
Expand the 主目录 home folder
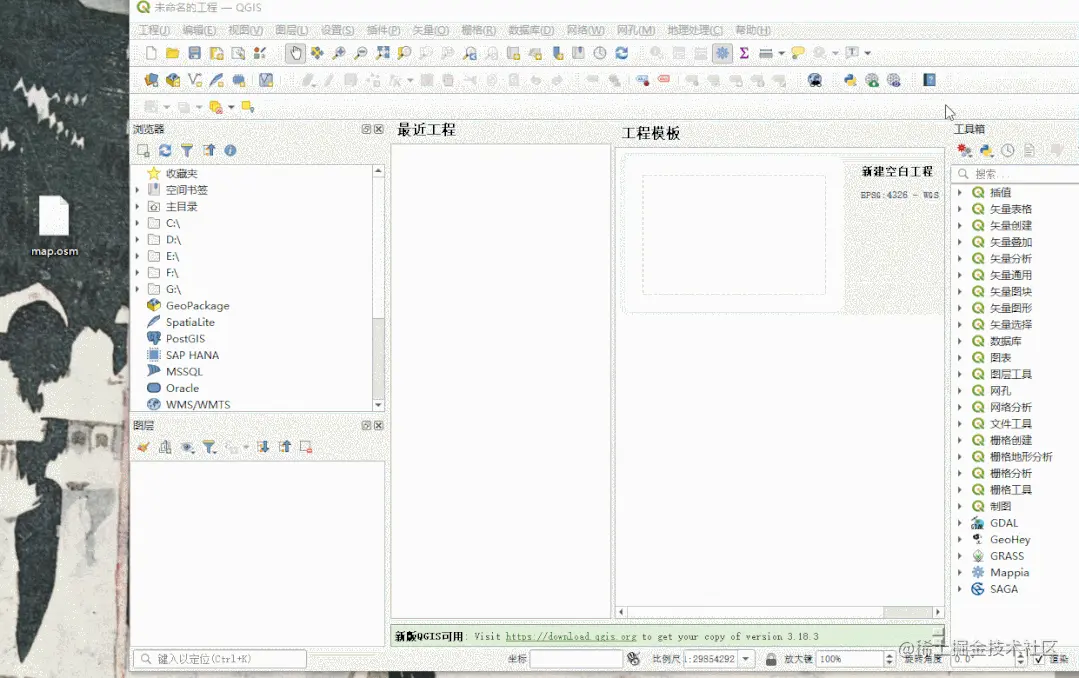138,206
